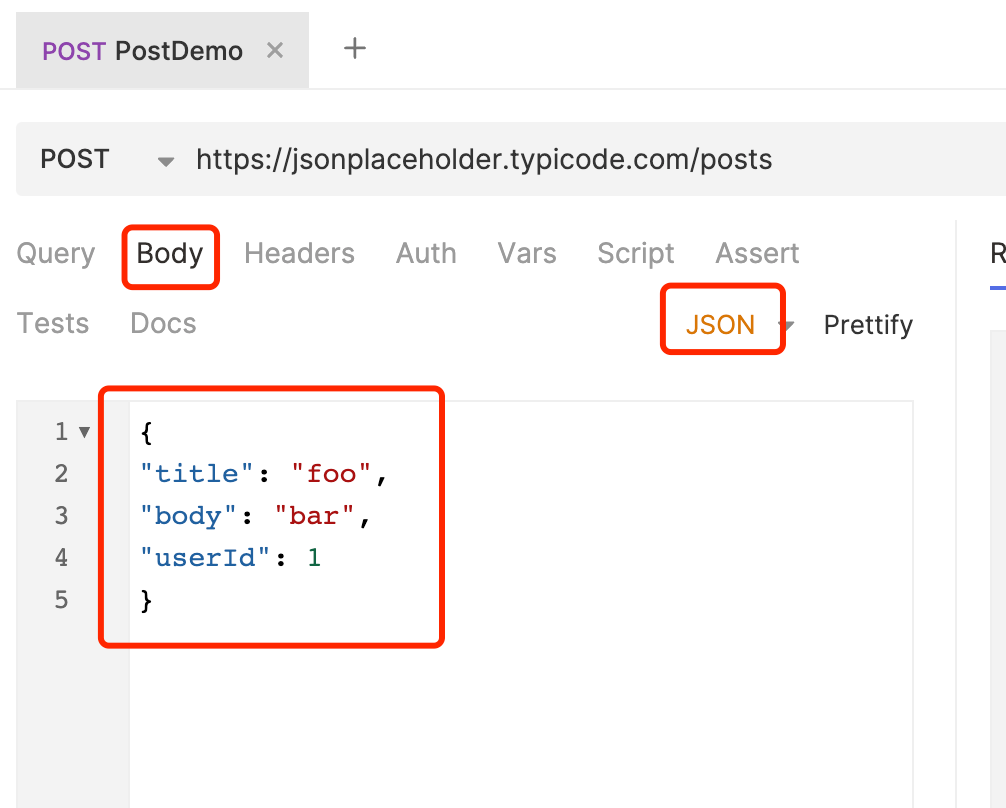Select the POST PostDemo tab
The width and height of the screenshot is (1006, 808).
tap(142, 51)
